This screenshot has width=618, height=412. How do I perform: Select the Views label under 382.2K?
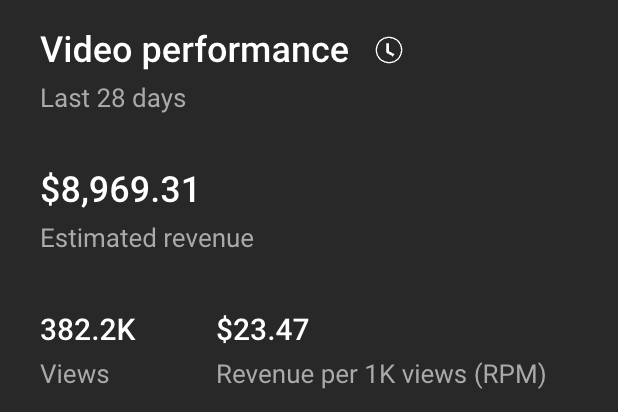pyautogui.click(x=75, y=375)
